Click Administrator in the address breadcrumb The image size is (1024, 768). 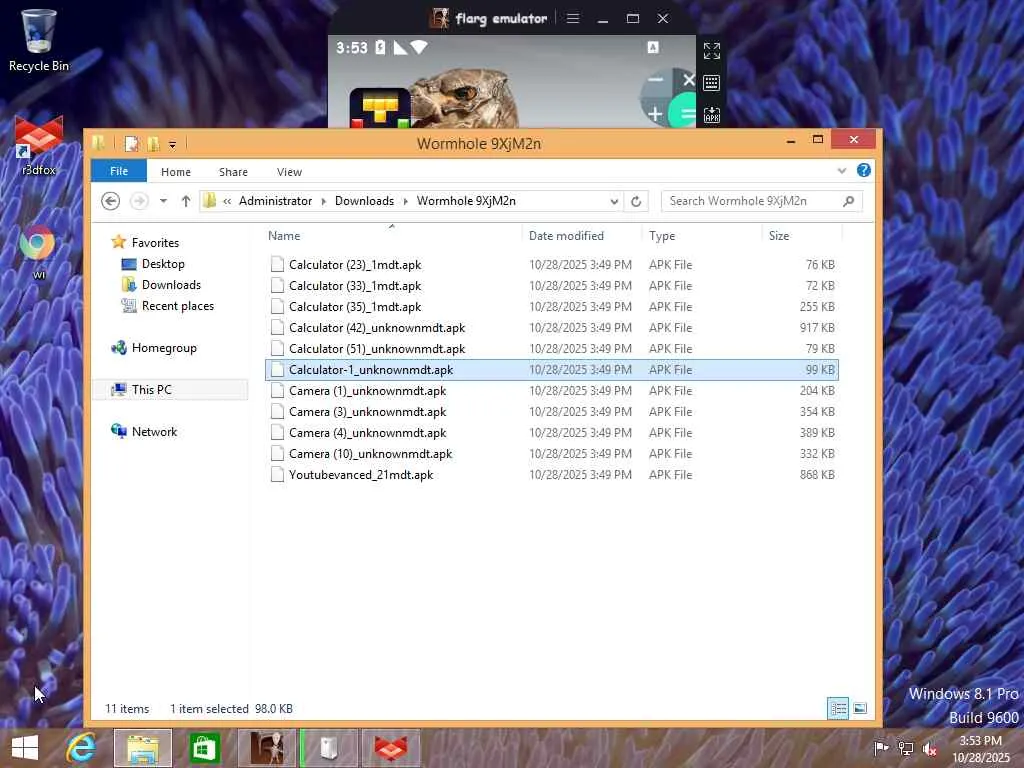pos(275,201)
